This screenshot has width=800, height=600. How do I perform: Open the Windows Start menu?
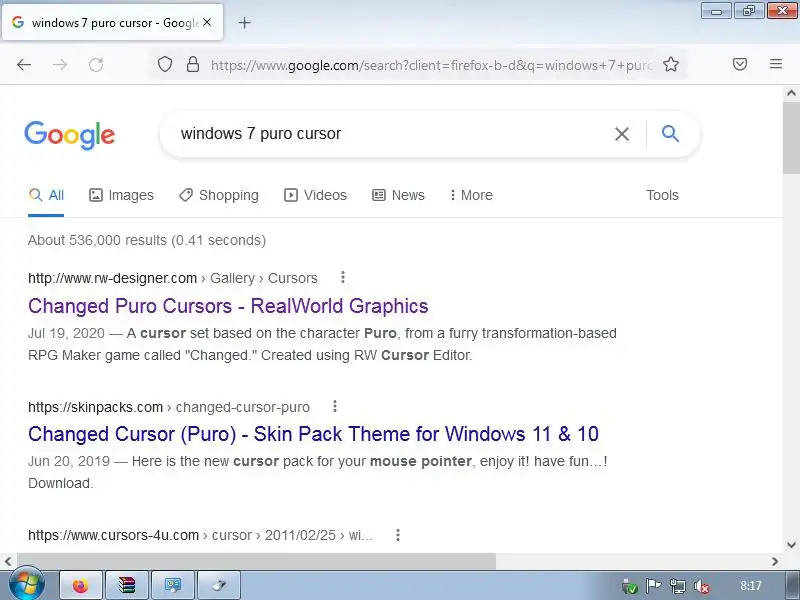coord(27,585)
